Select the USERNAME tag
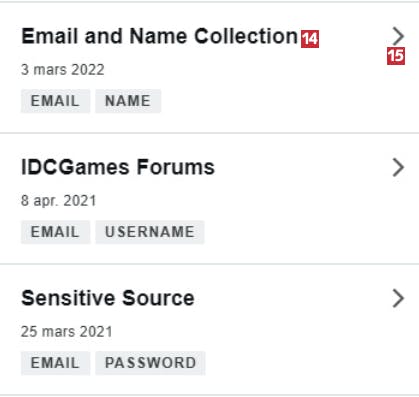 click(x=150, y=232)
